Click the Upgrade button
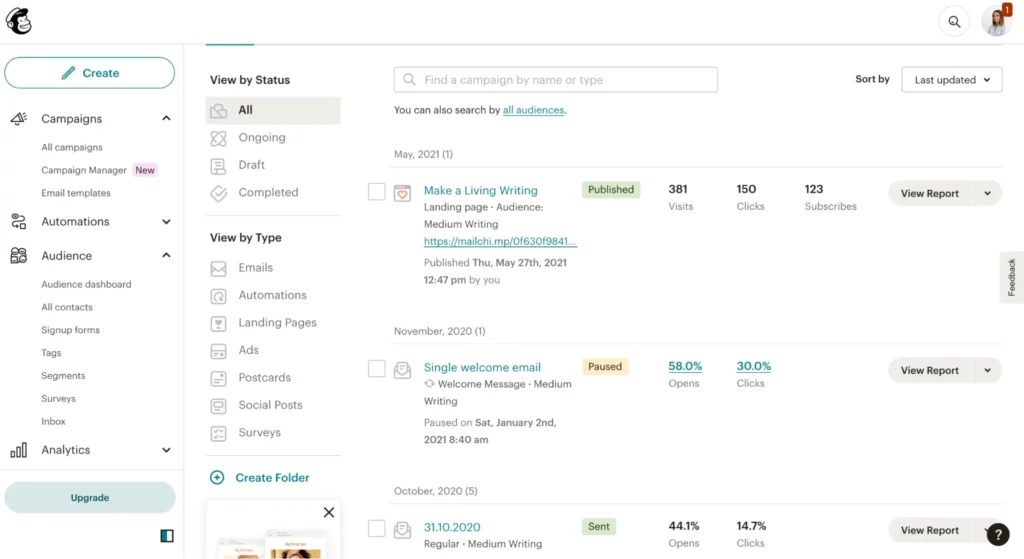 pyautogui.click(x=89, y=498)
